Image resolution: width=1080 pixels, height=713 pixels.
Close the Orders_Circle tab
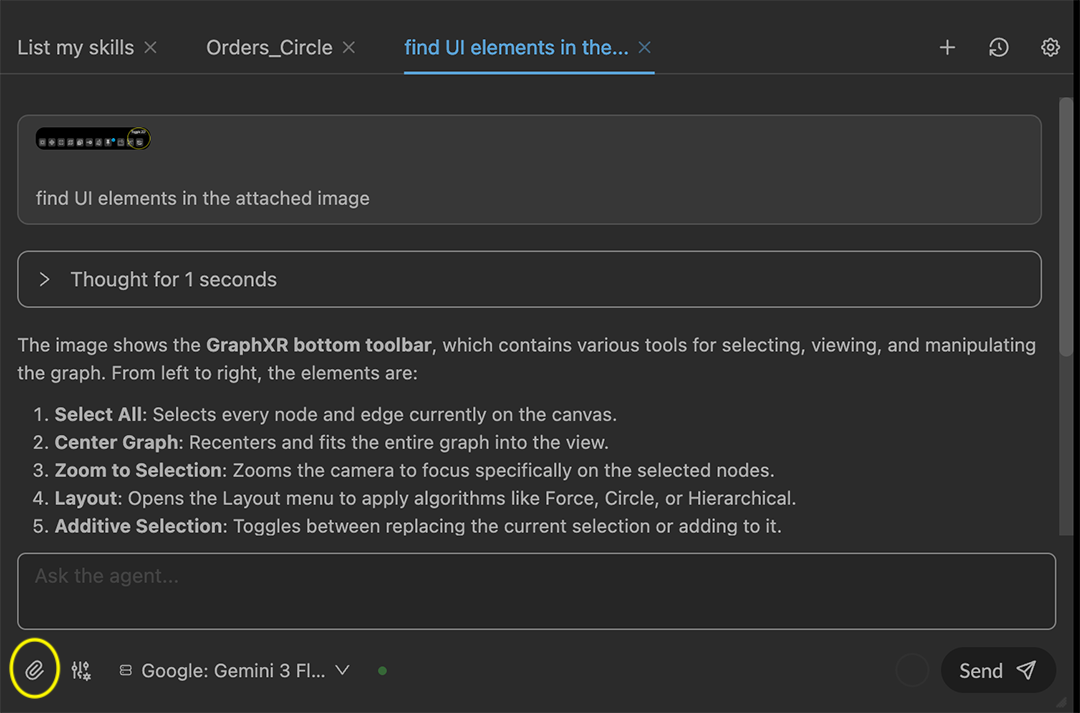pyautogui.click(x=349, y=48)
